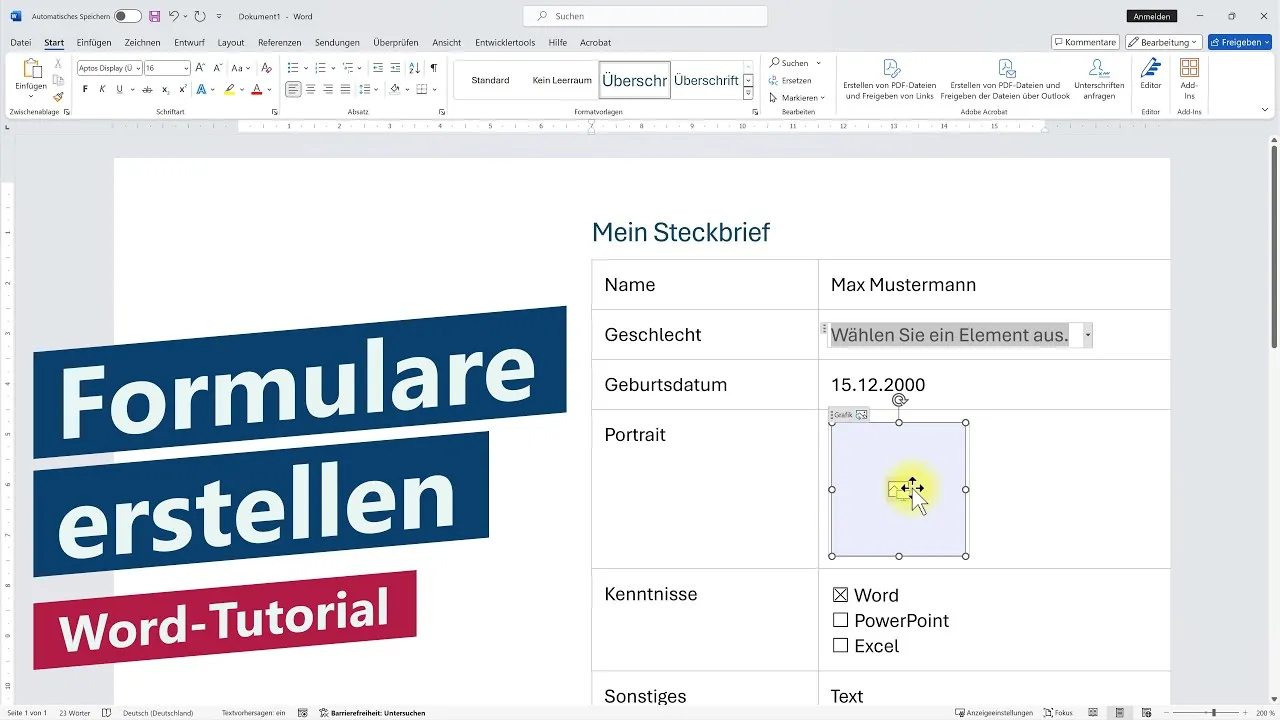Viewport: 1280px width, 720px height.
Task: Click the Unterschriften anfragen Adobe icon
Action: click(1098, 75)
